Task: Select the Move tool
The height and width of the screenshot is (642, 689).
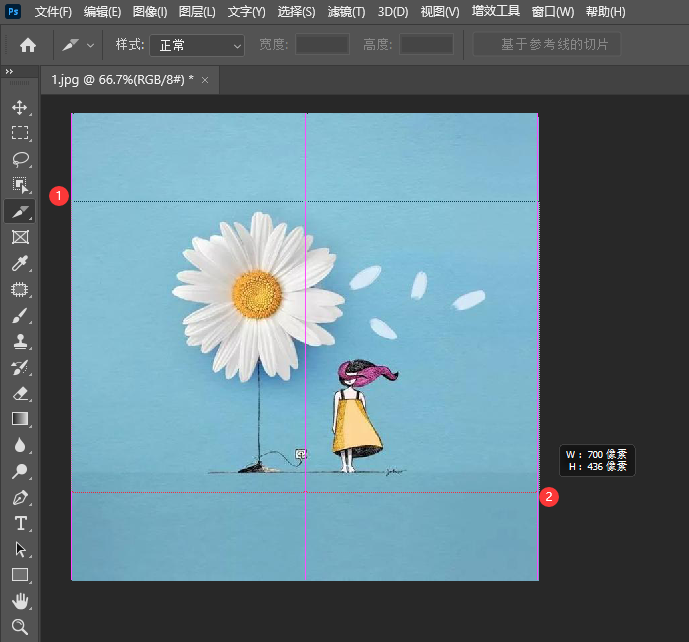Action: [19, 107]
